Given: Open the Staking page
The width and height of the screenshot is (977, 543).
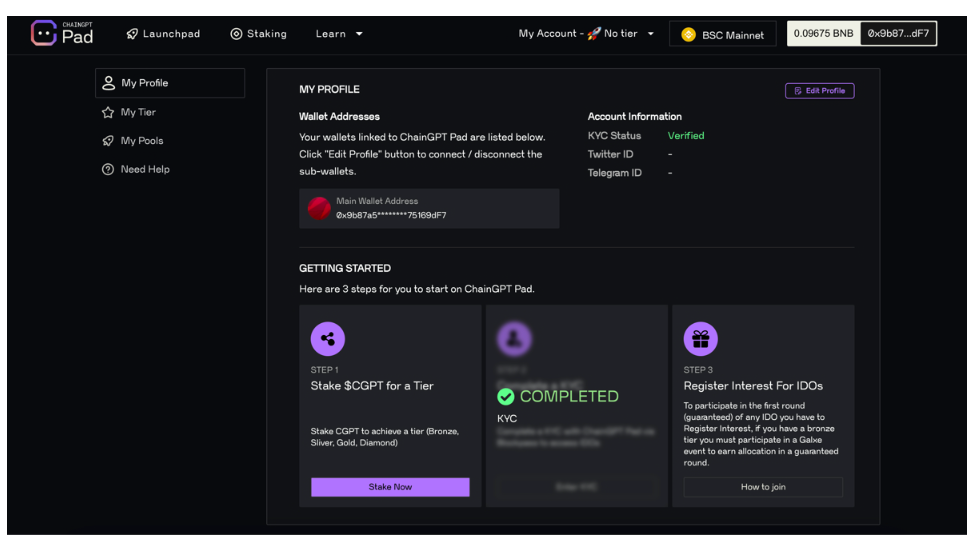Looking at the screenshot, I should click(259, 34).
